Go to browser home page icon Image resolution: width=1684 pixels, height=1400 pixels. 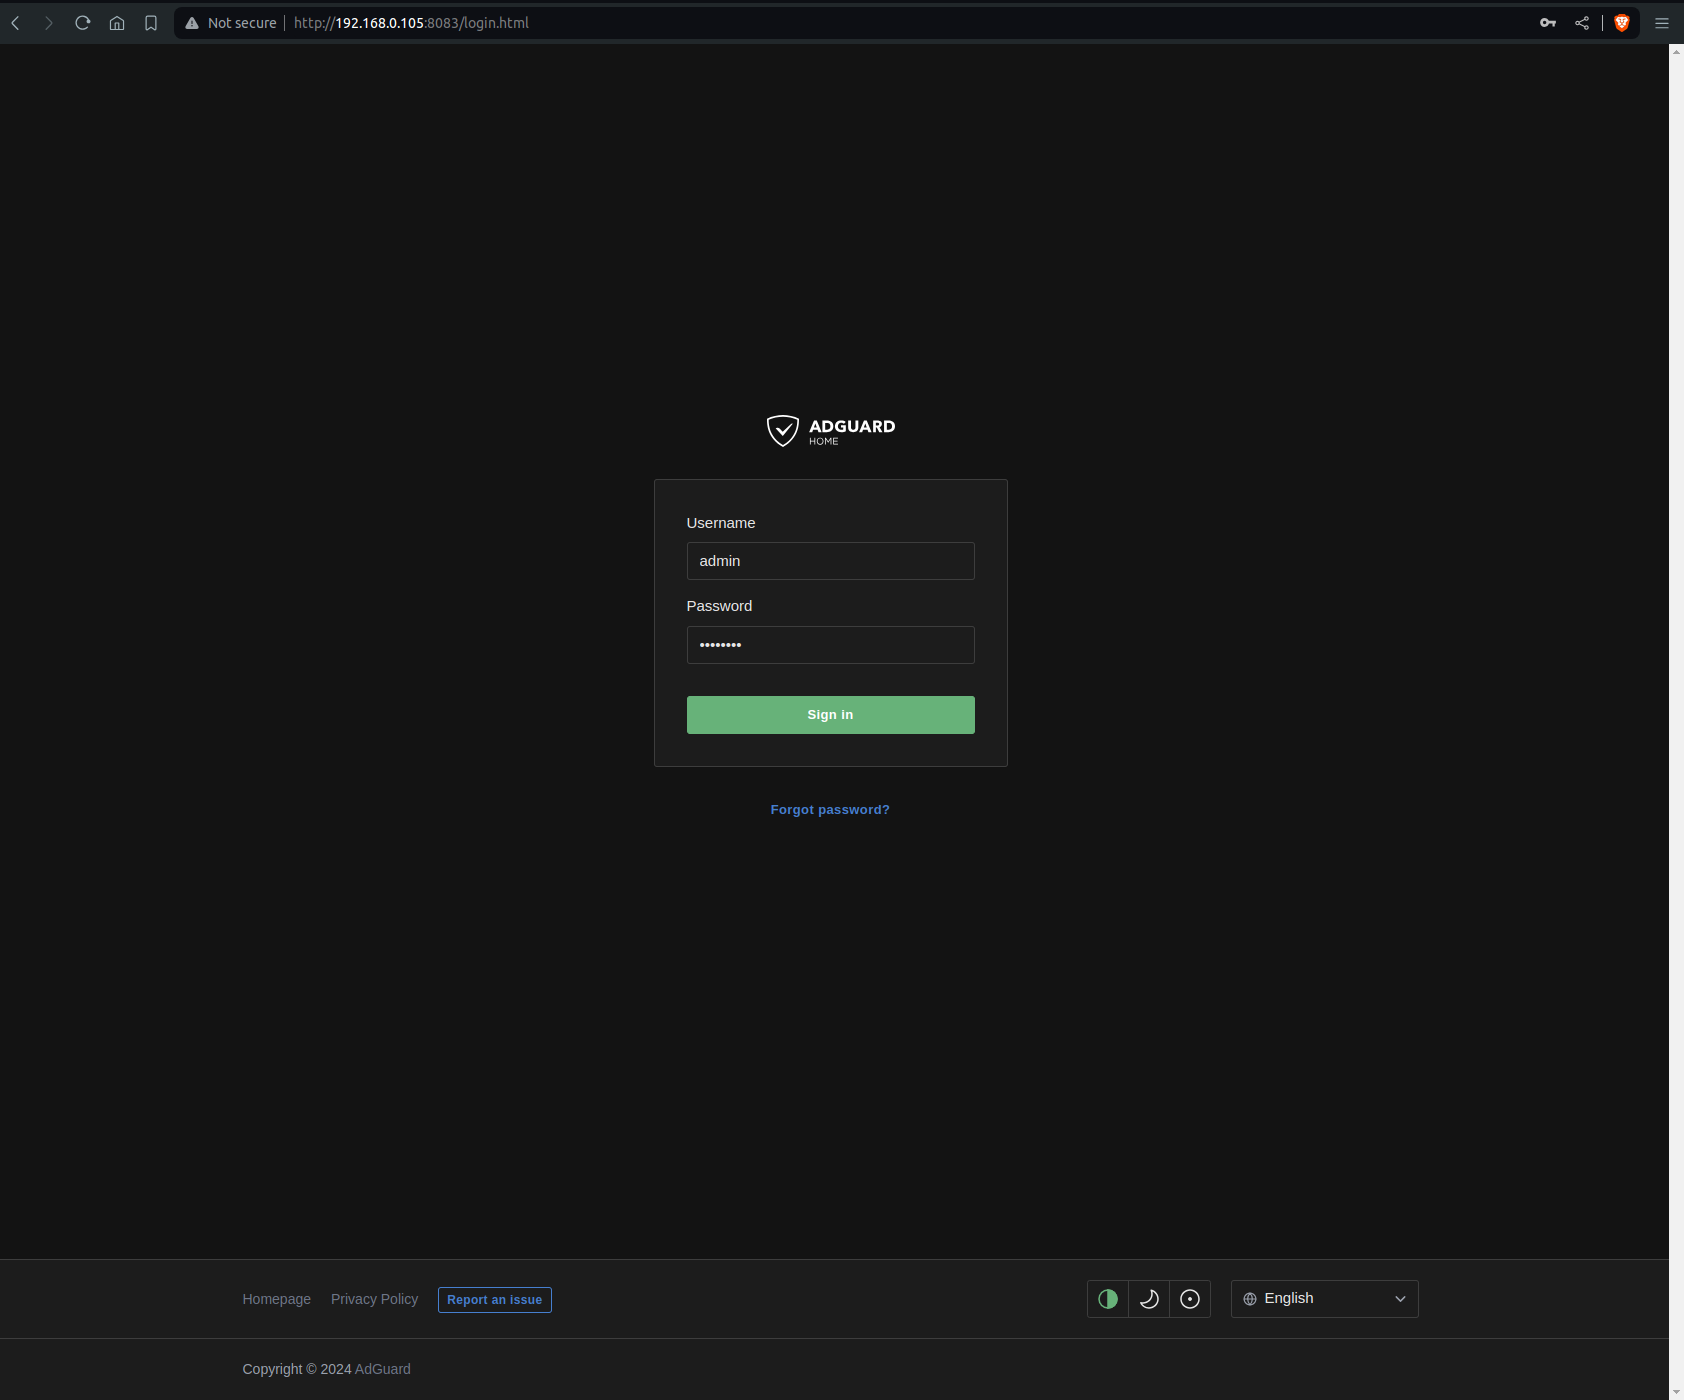(x=117, y=23)
